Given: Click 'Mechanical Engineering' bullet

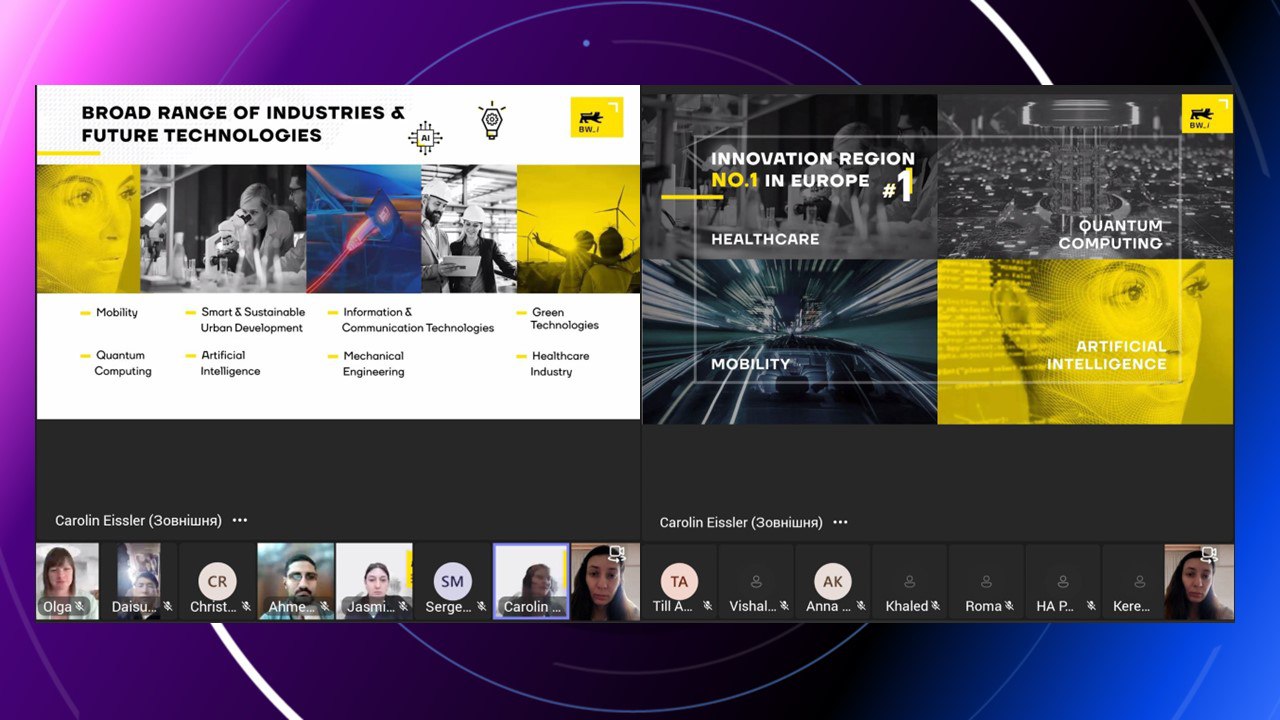Looking at the screenshot, I should click(x=374, y=364).
